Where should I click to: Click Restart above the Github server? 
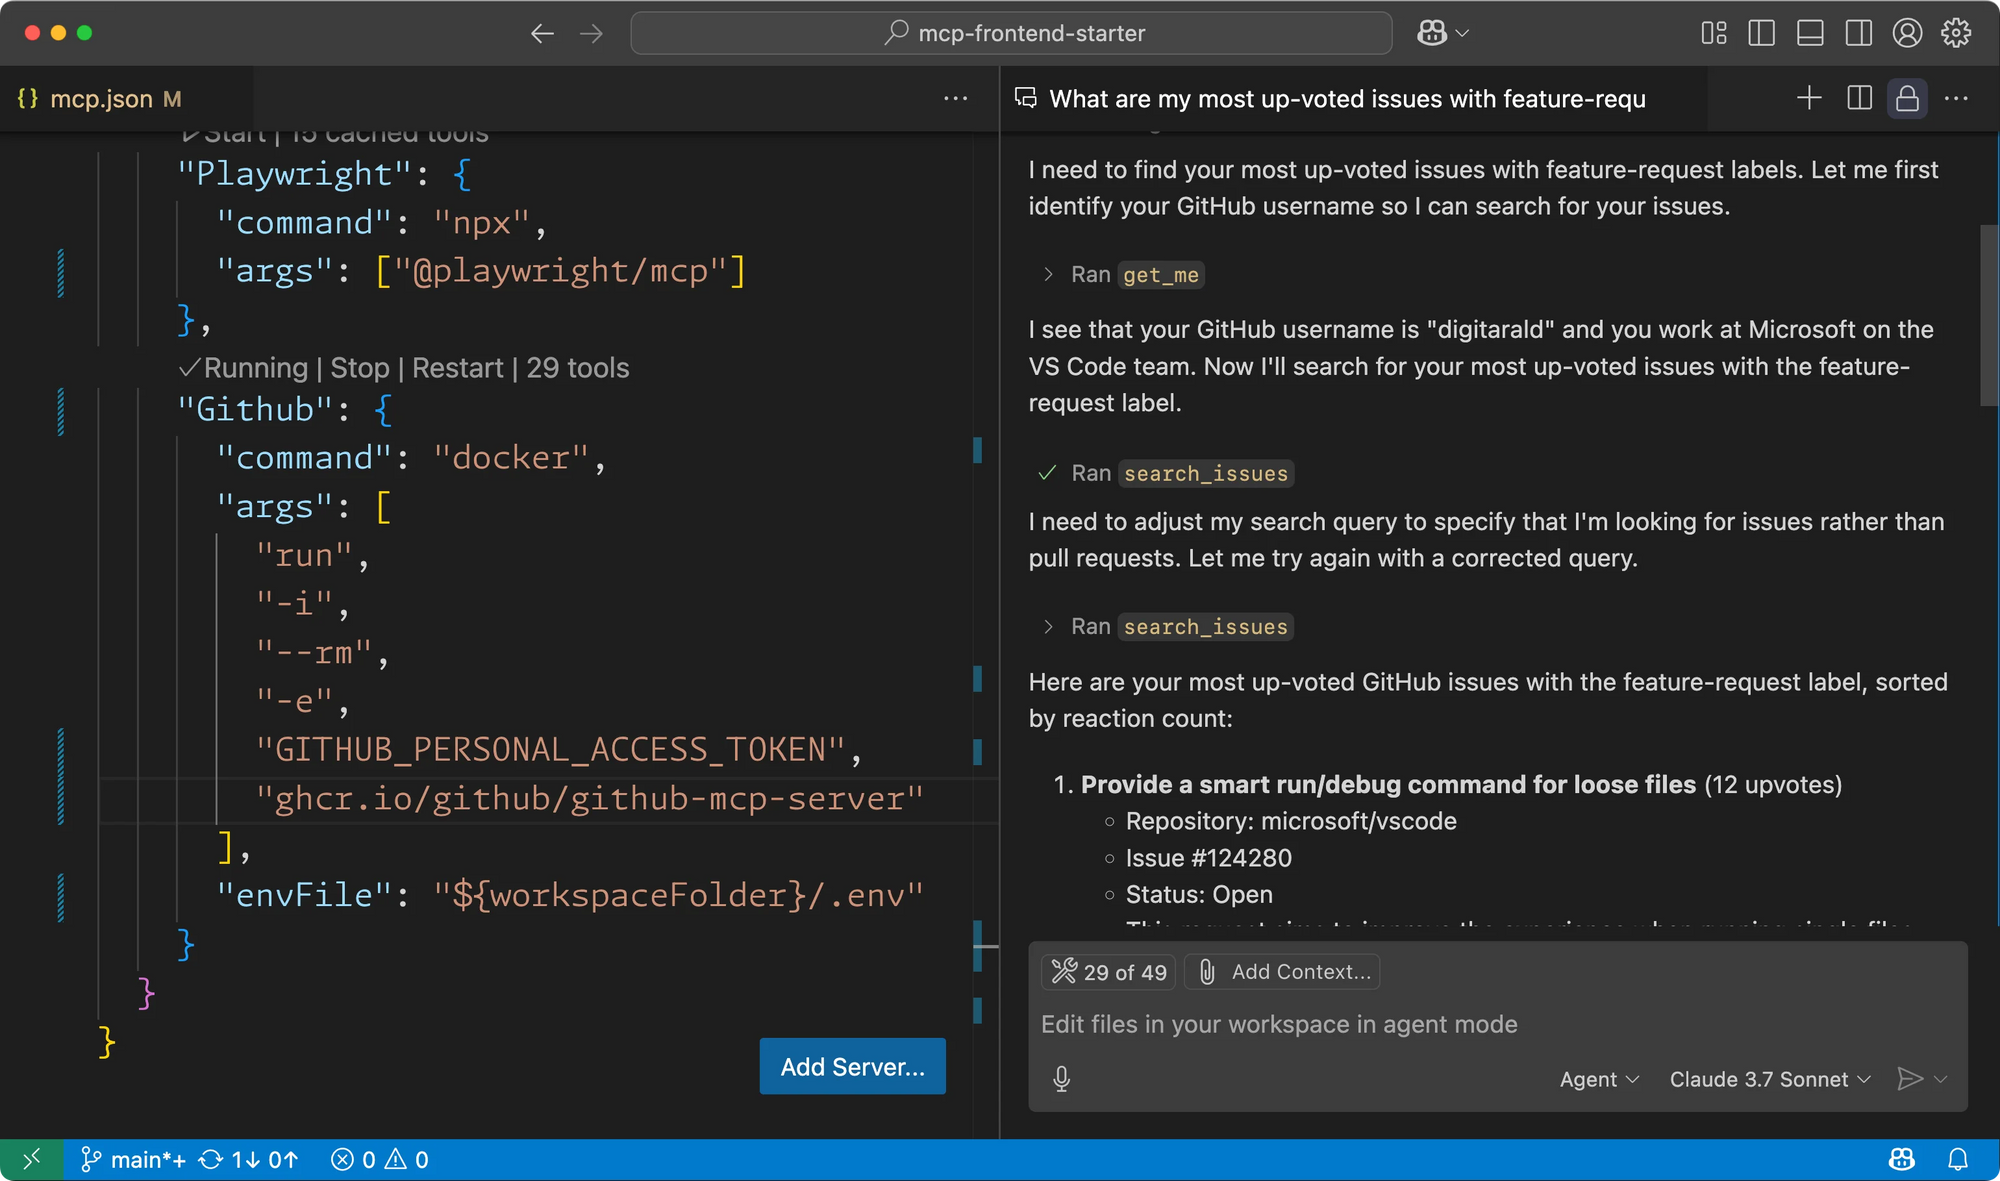(457, 368)
